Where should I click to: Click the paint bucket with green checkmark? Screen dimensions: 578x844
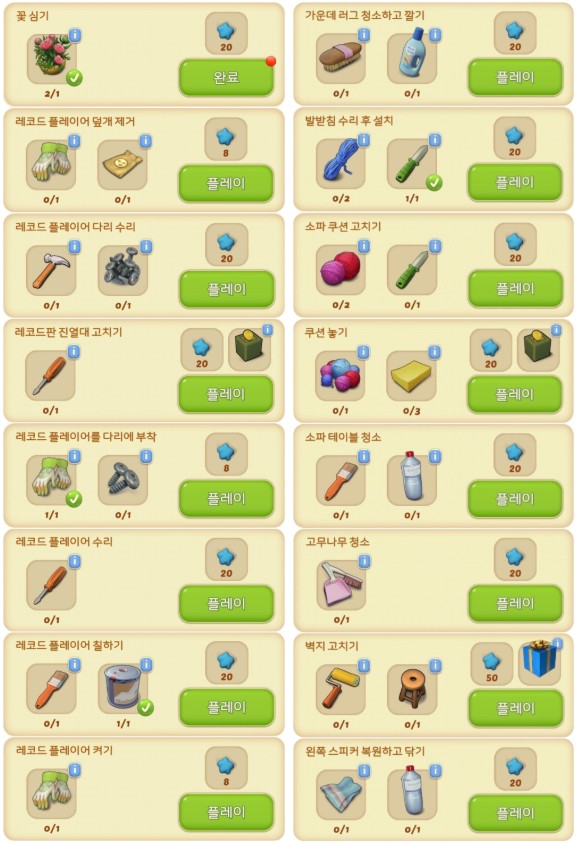(123, 688)
